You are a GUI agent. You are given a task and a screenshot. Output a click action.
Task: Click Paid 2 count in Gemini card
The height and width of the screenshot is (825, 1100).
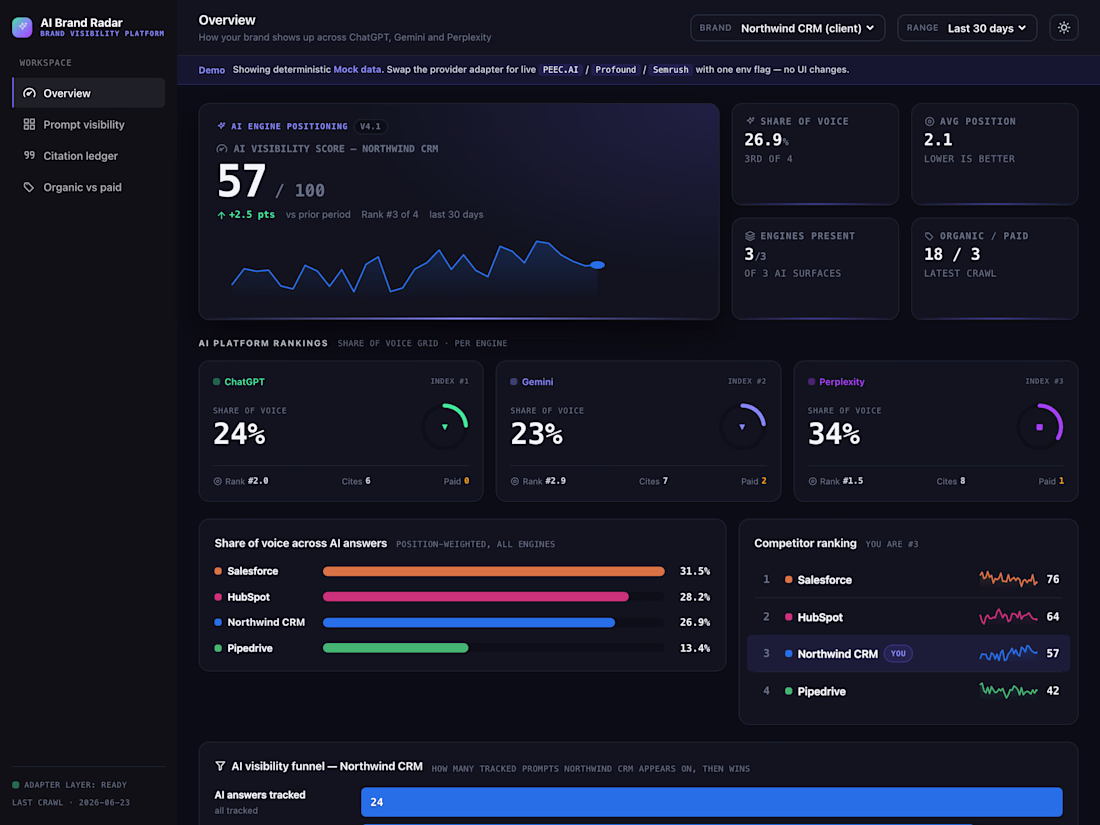click(x=753, y=481)
